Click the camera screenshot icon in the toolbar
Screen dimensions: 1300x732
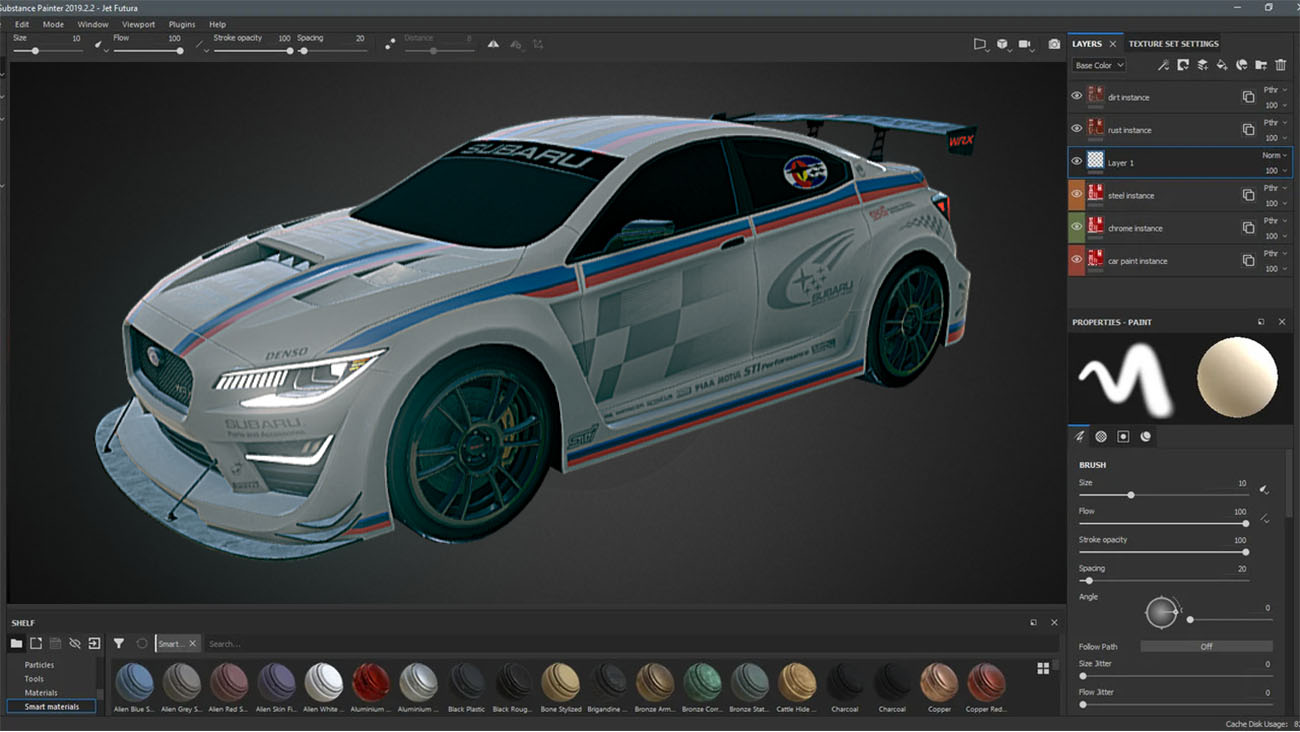point(1054,44)
